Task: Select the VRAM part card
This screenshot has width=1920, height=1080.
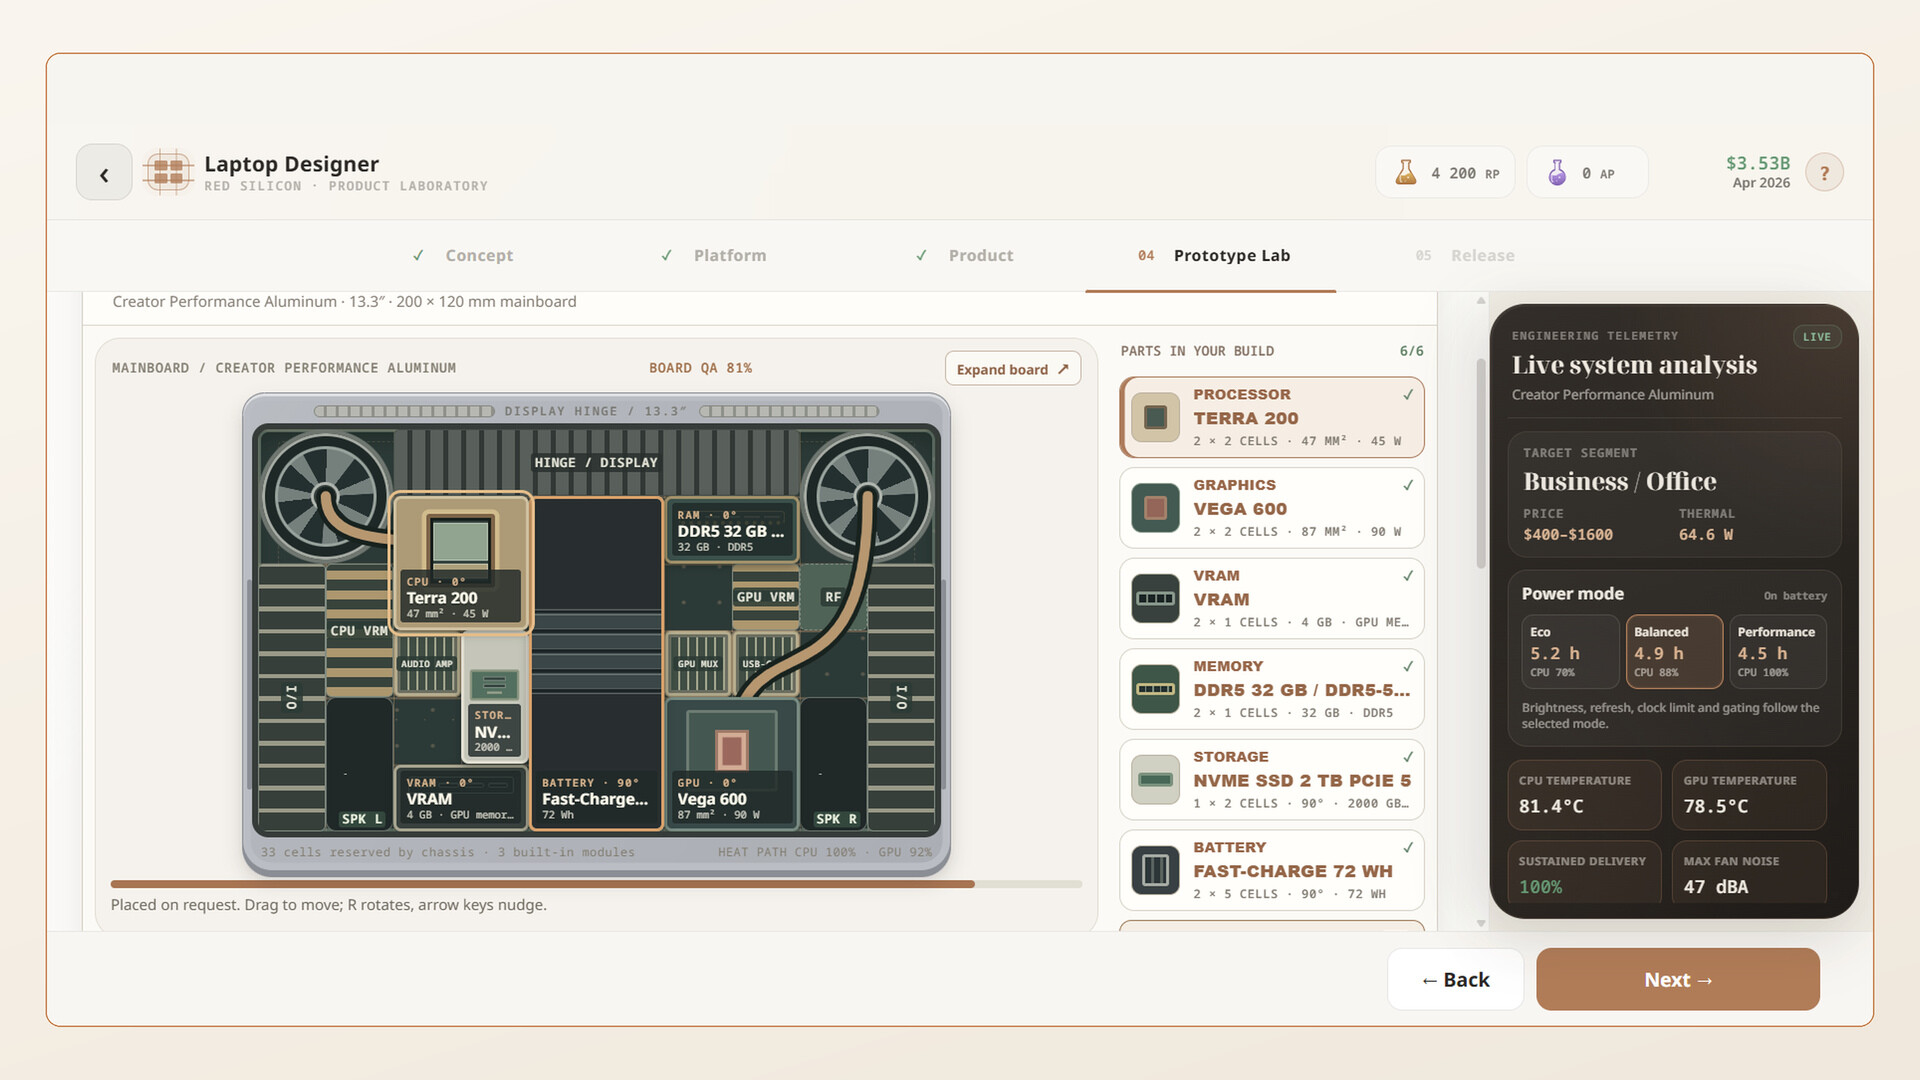Action: click(1271, 598)
